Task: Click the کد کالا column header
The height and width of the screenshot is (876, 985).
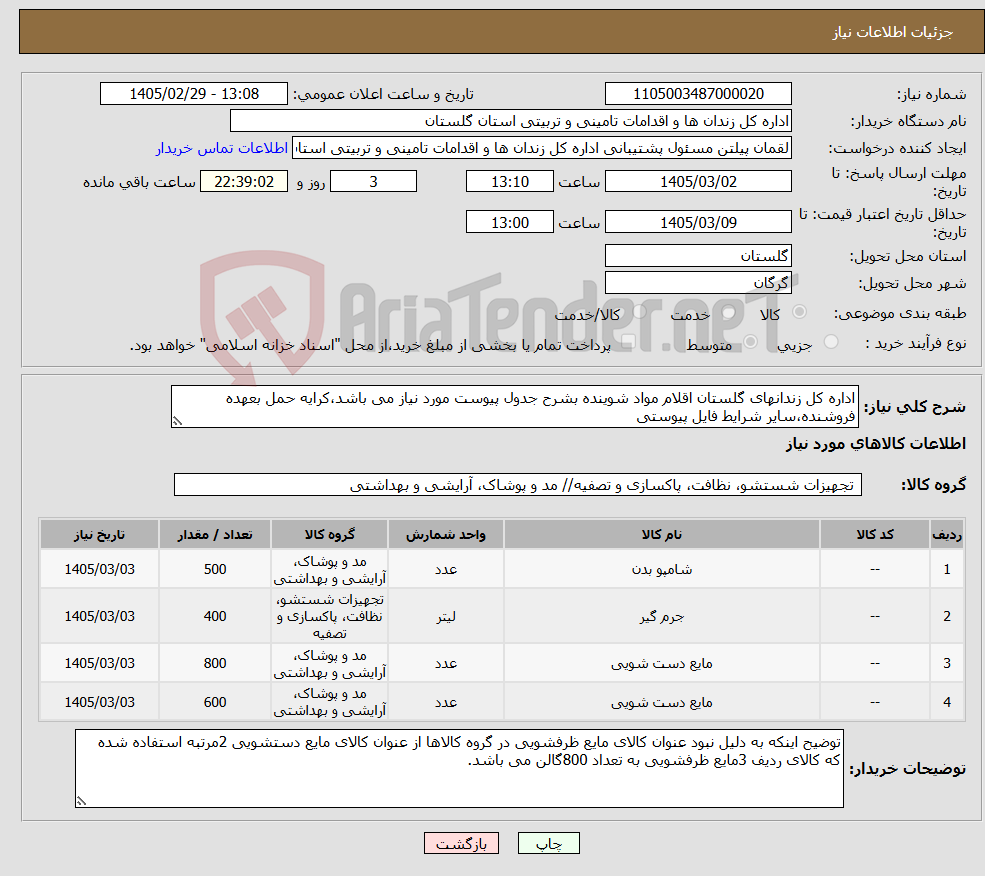Action: click(x=874, y=534)
